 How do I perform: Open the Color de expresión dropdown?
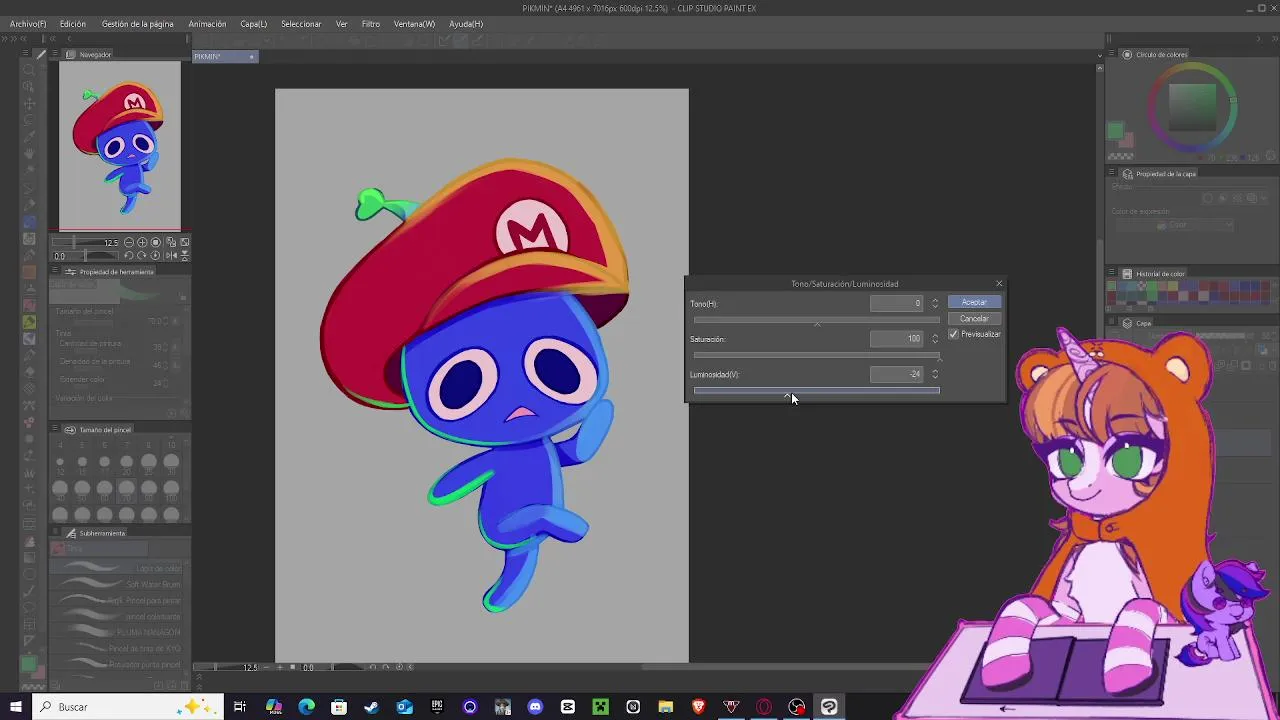tap(1172, 225)
